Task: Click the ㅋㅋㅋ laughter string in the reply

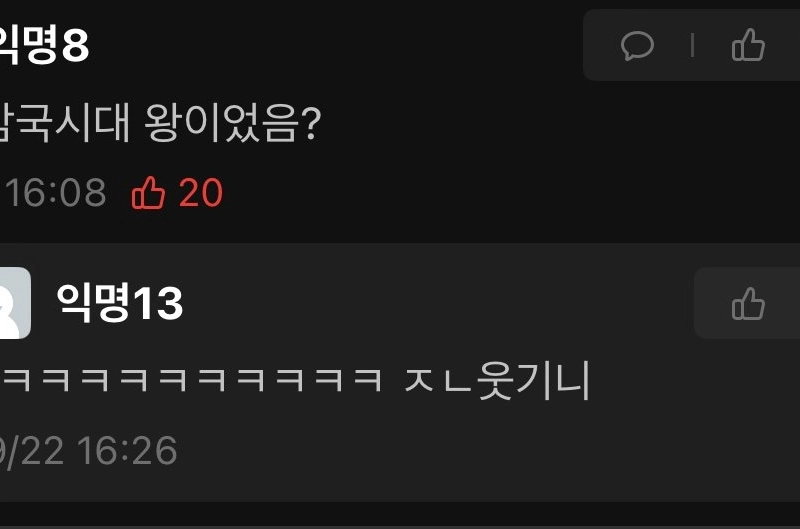Action: click(x=192, y=381)
